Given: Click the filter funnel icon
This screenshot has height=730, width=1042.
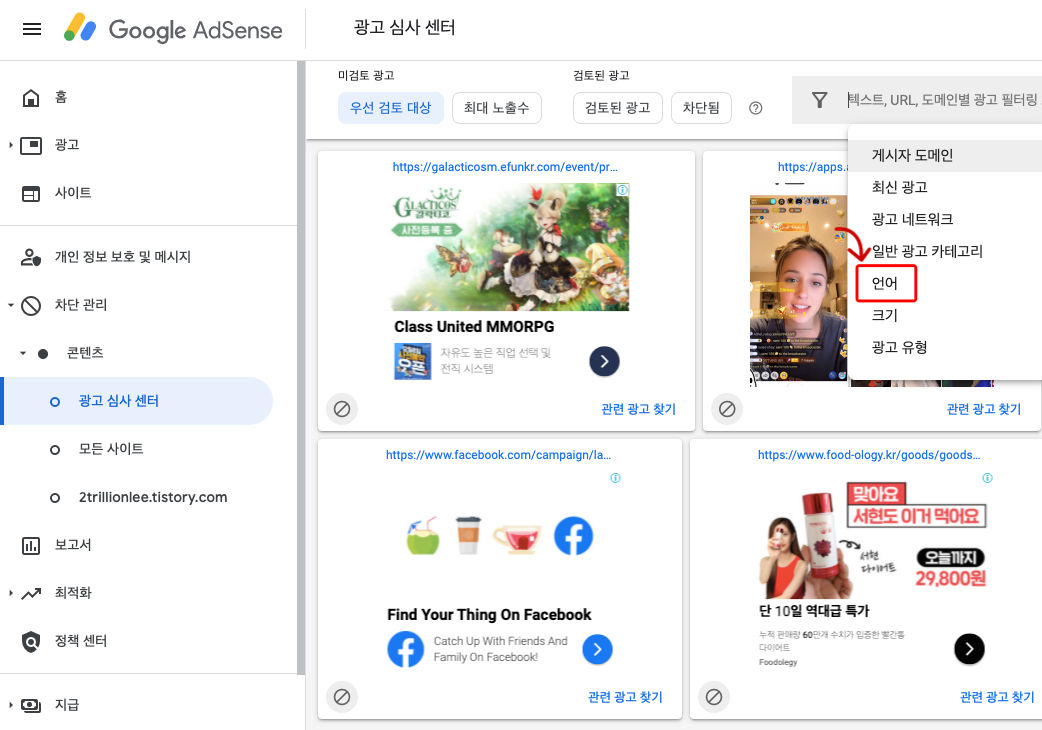Looking at the screenshot, I should point(819,100).
